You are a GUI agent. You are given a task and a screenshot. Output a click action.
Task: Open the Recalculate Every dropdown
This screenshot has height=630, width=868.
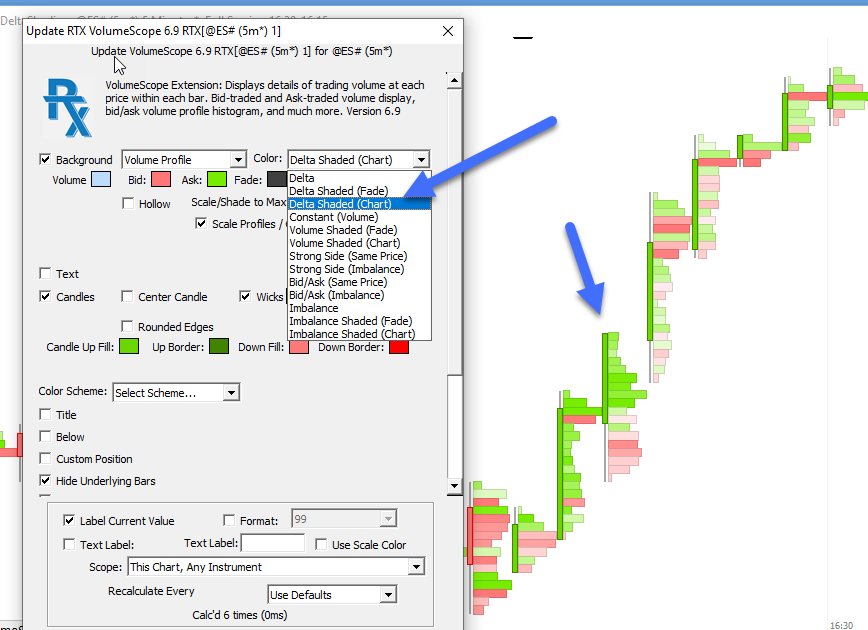332,595
